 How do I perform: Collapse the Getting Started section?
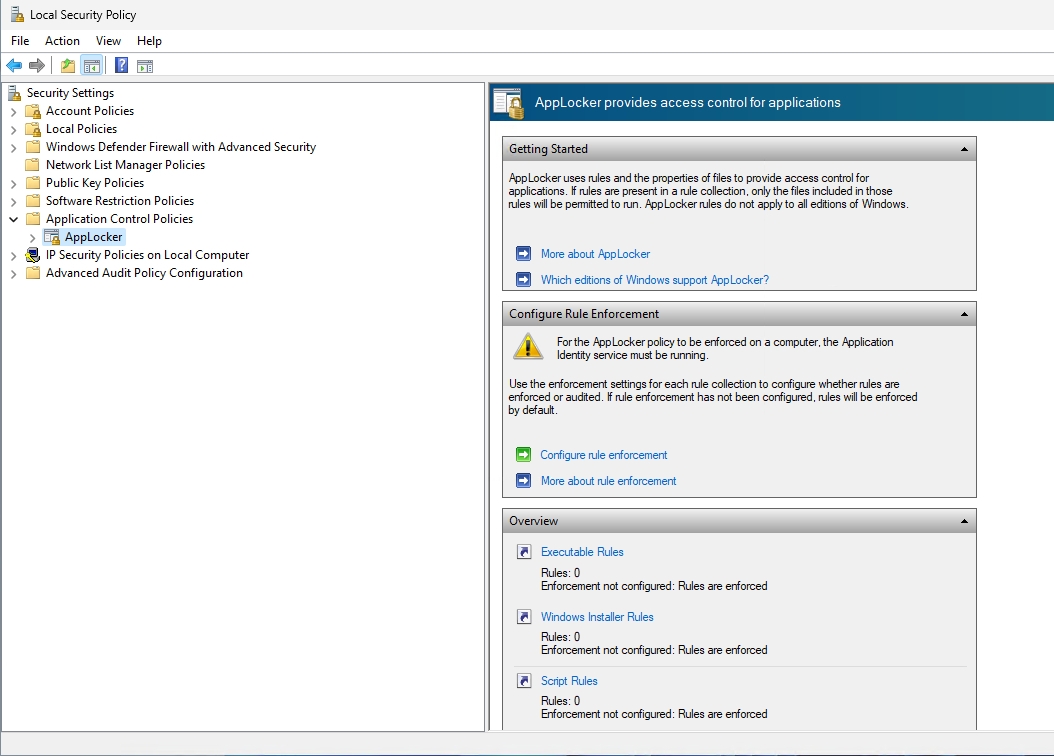click(964, 148)
